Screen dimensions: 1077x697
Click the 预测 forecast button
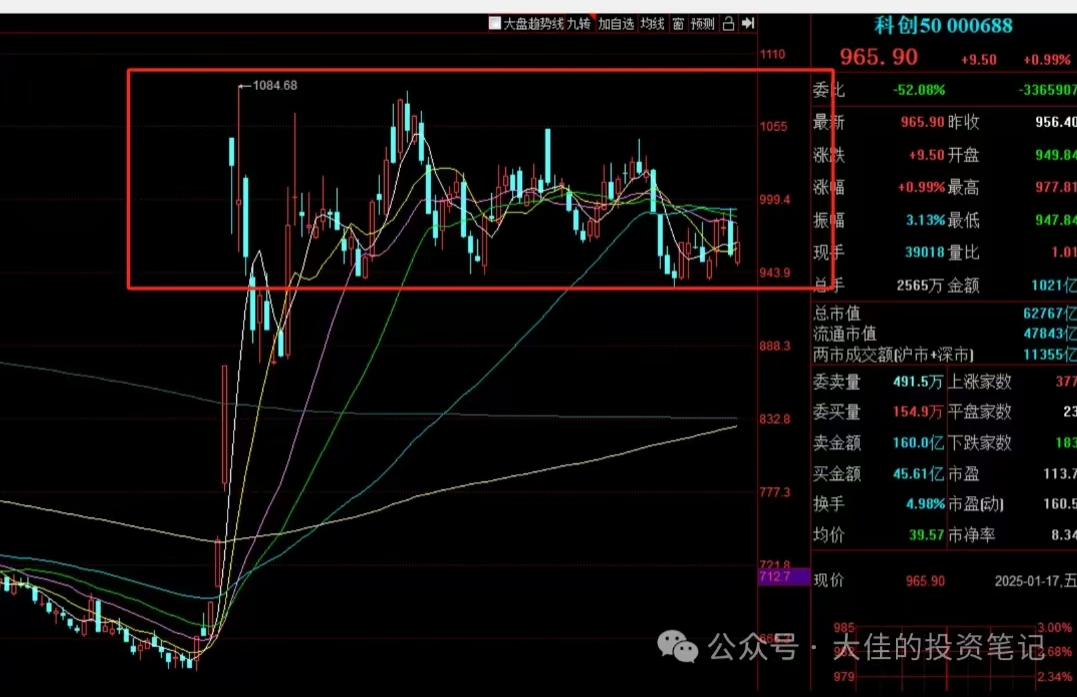click(x=703, y=23)
